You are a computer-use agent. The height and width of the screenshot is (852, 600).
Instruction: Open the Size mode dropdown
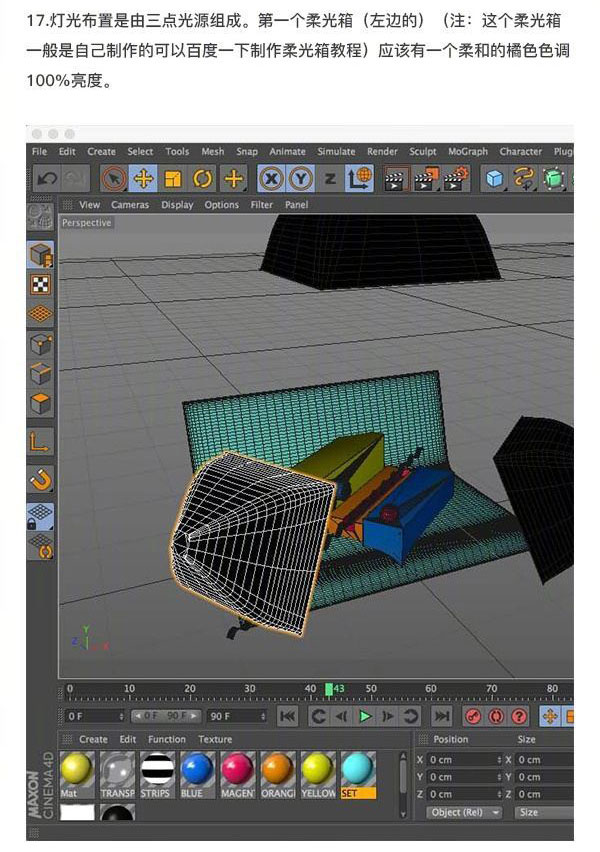point(542,812)
